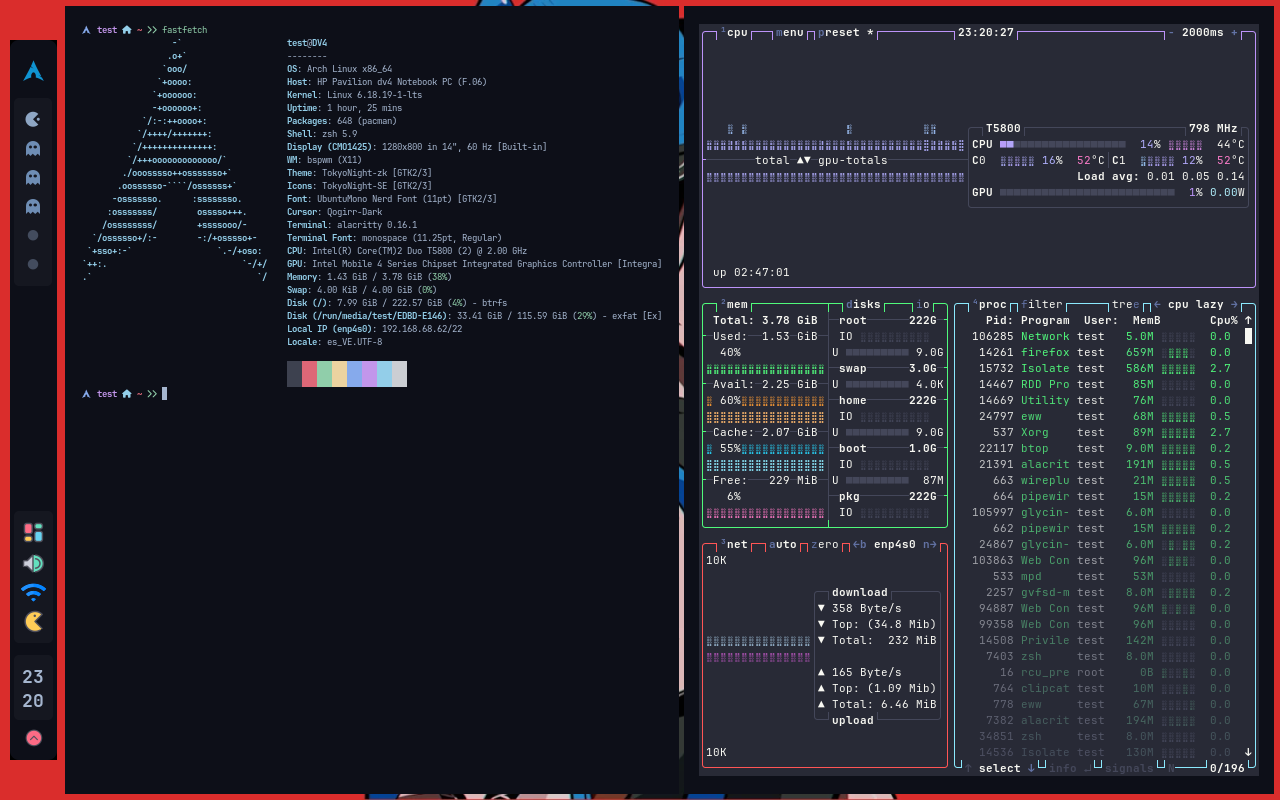Image resolution: width=1280 pixels, height=800 pixels.
Task: Select the first ghost workspace icon
Action: point(34,148)
